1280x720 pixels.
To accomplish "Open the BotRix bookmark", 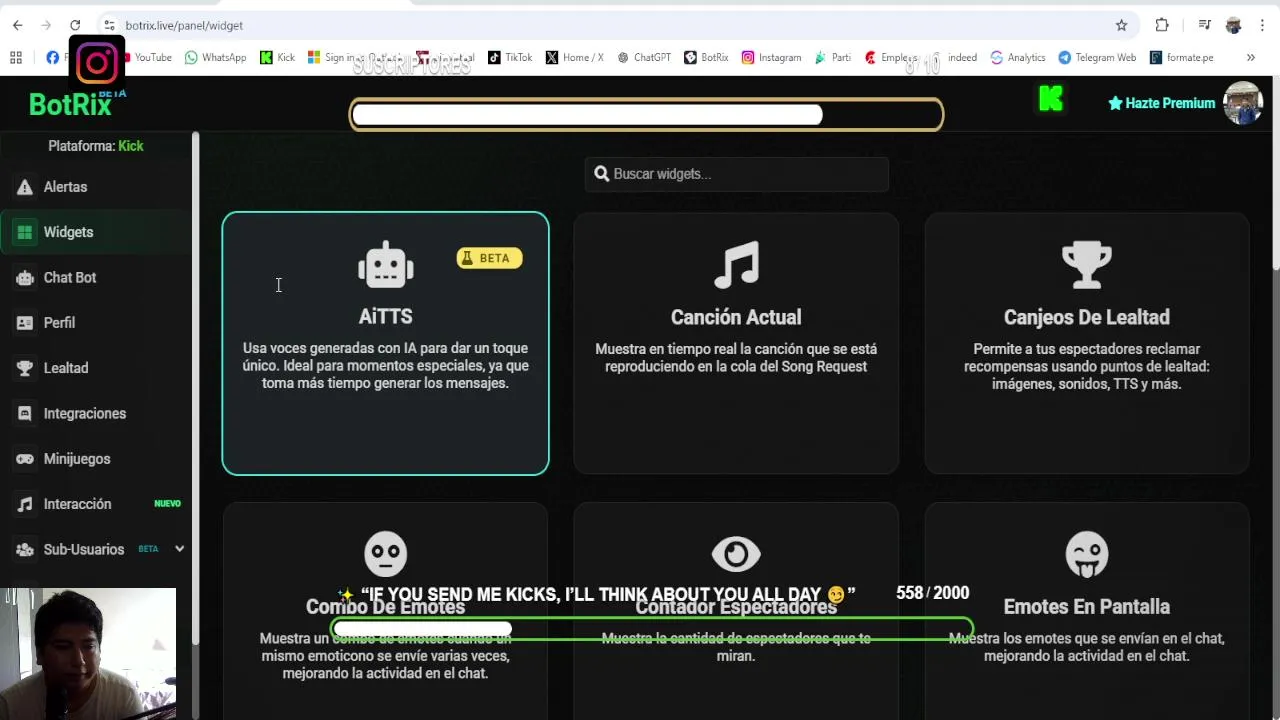I will (x=706, y=58).
